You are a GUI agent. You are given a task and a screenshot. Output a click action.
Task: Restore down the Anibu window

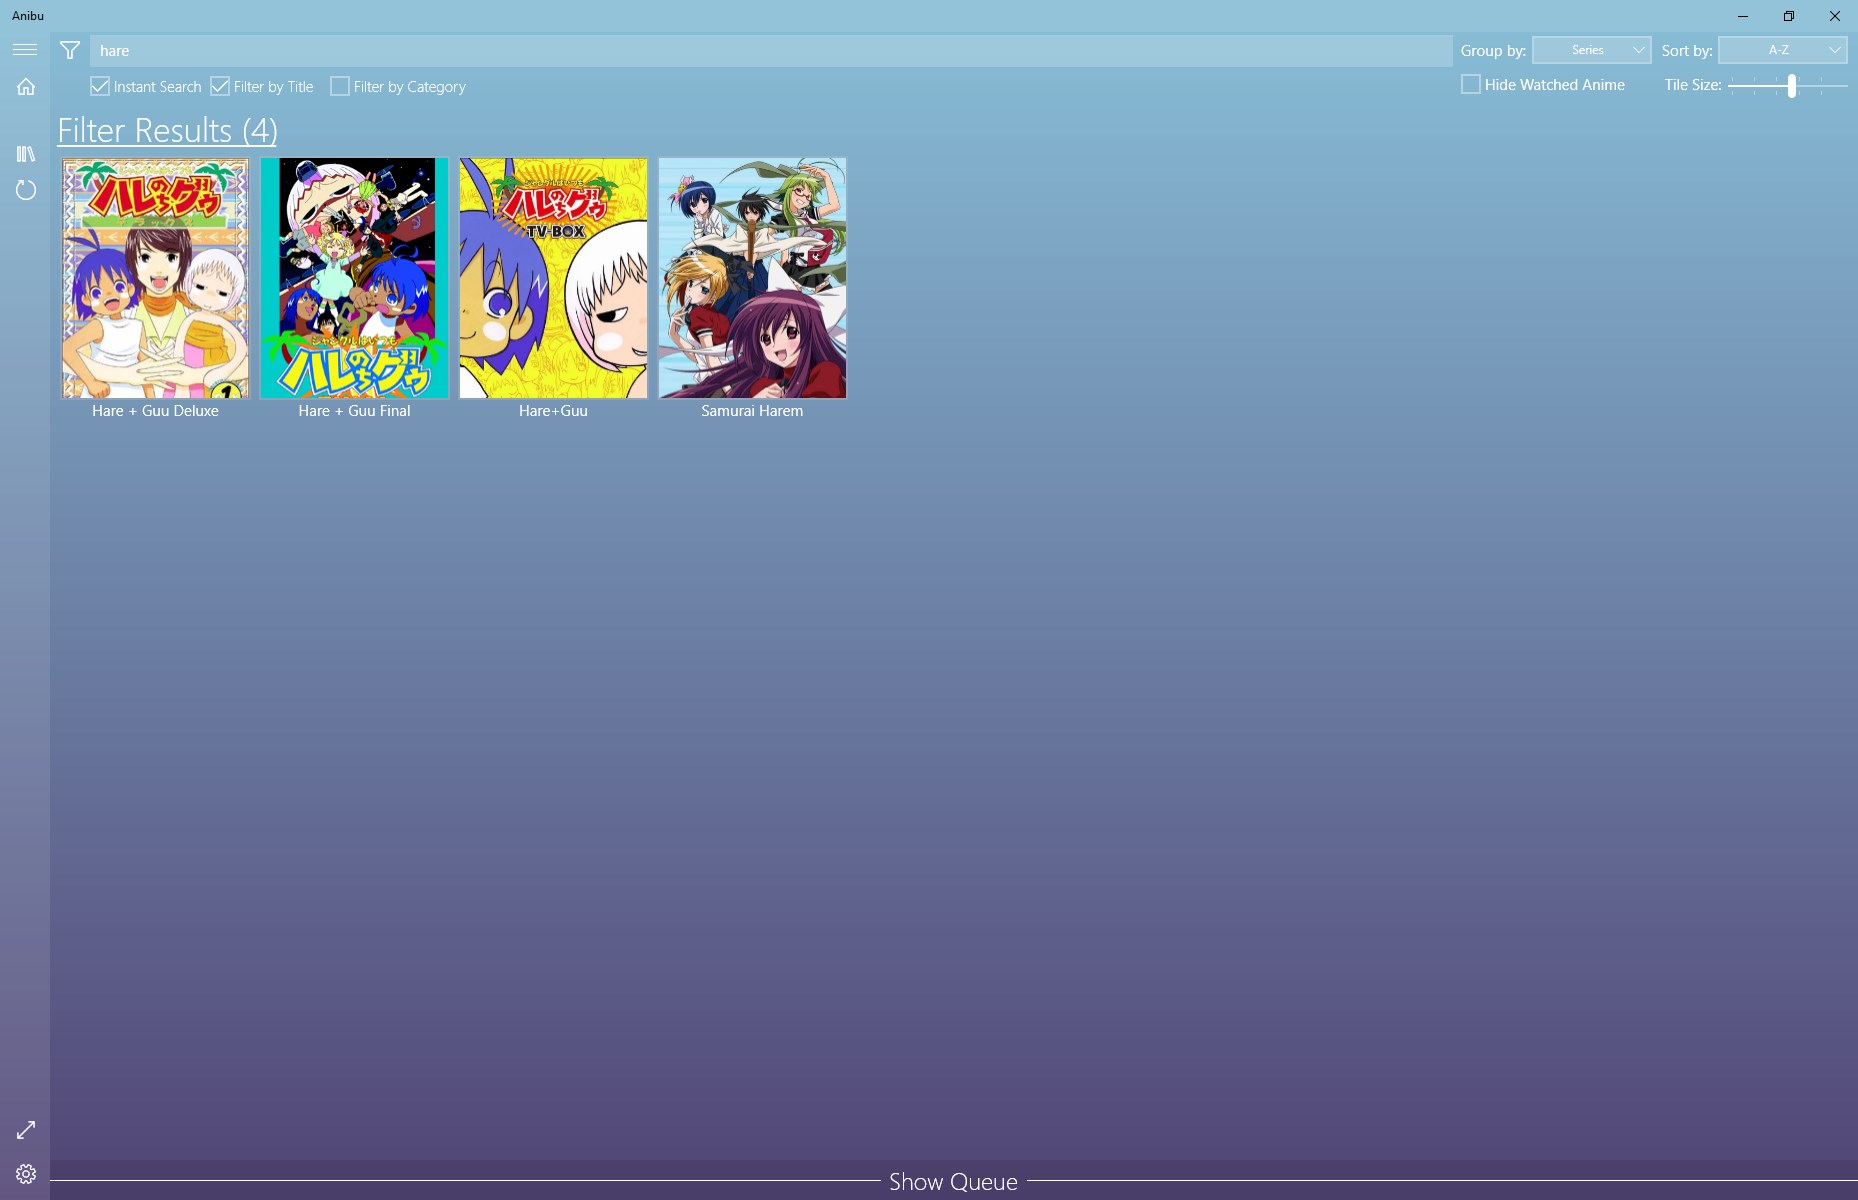[1789, 16]
